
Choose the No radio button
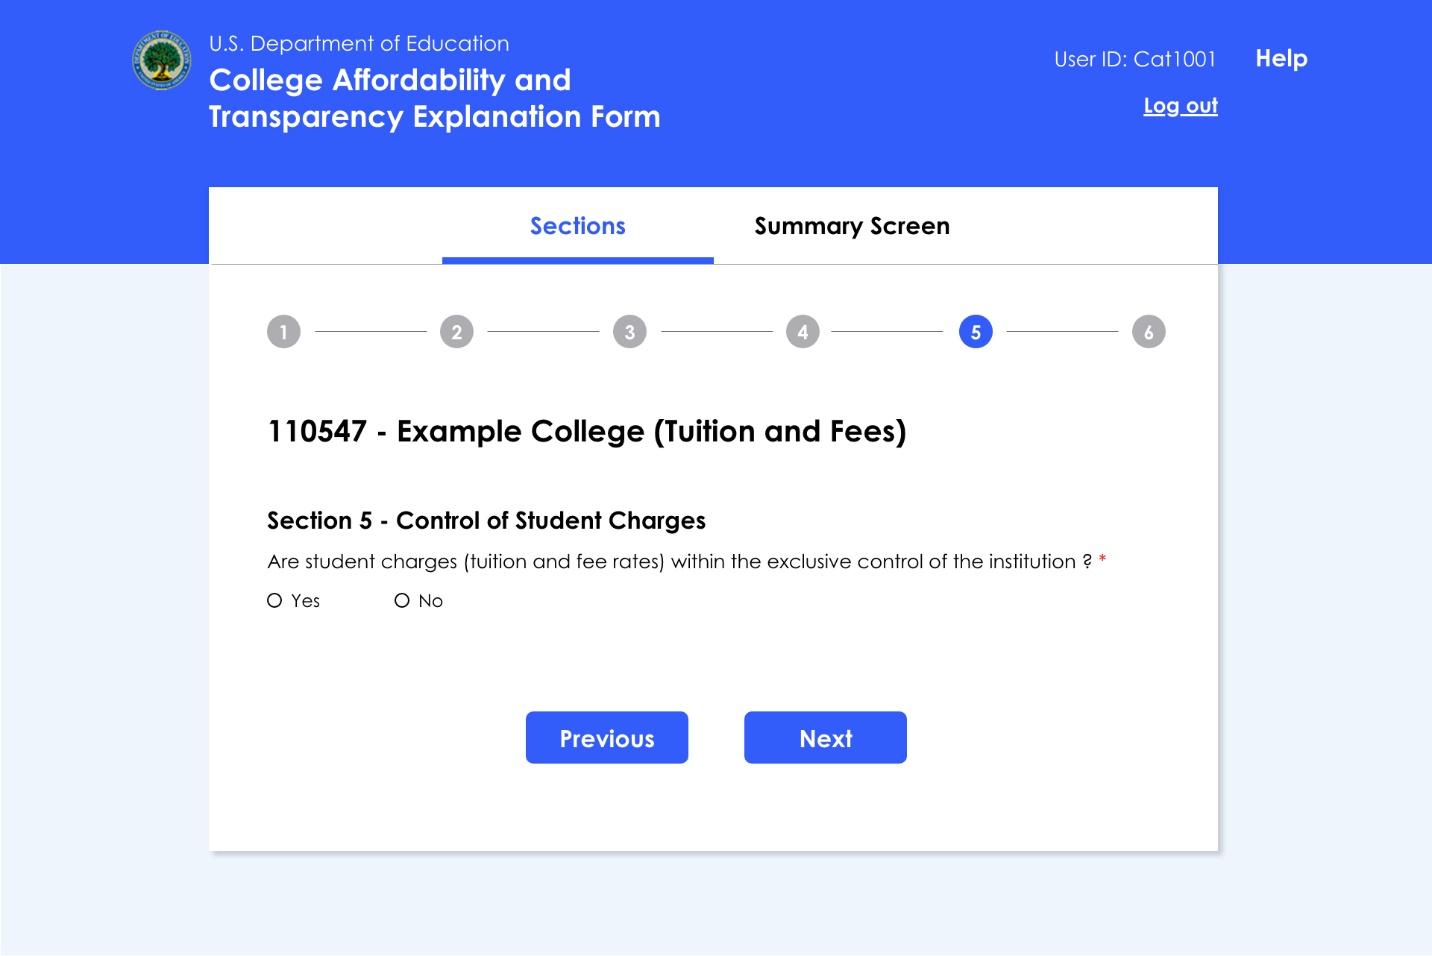pos(402,601)
